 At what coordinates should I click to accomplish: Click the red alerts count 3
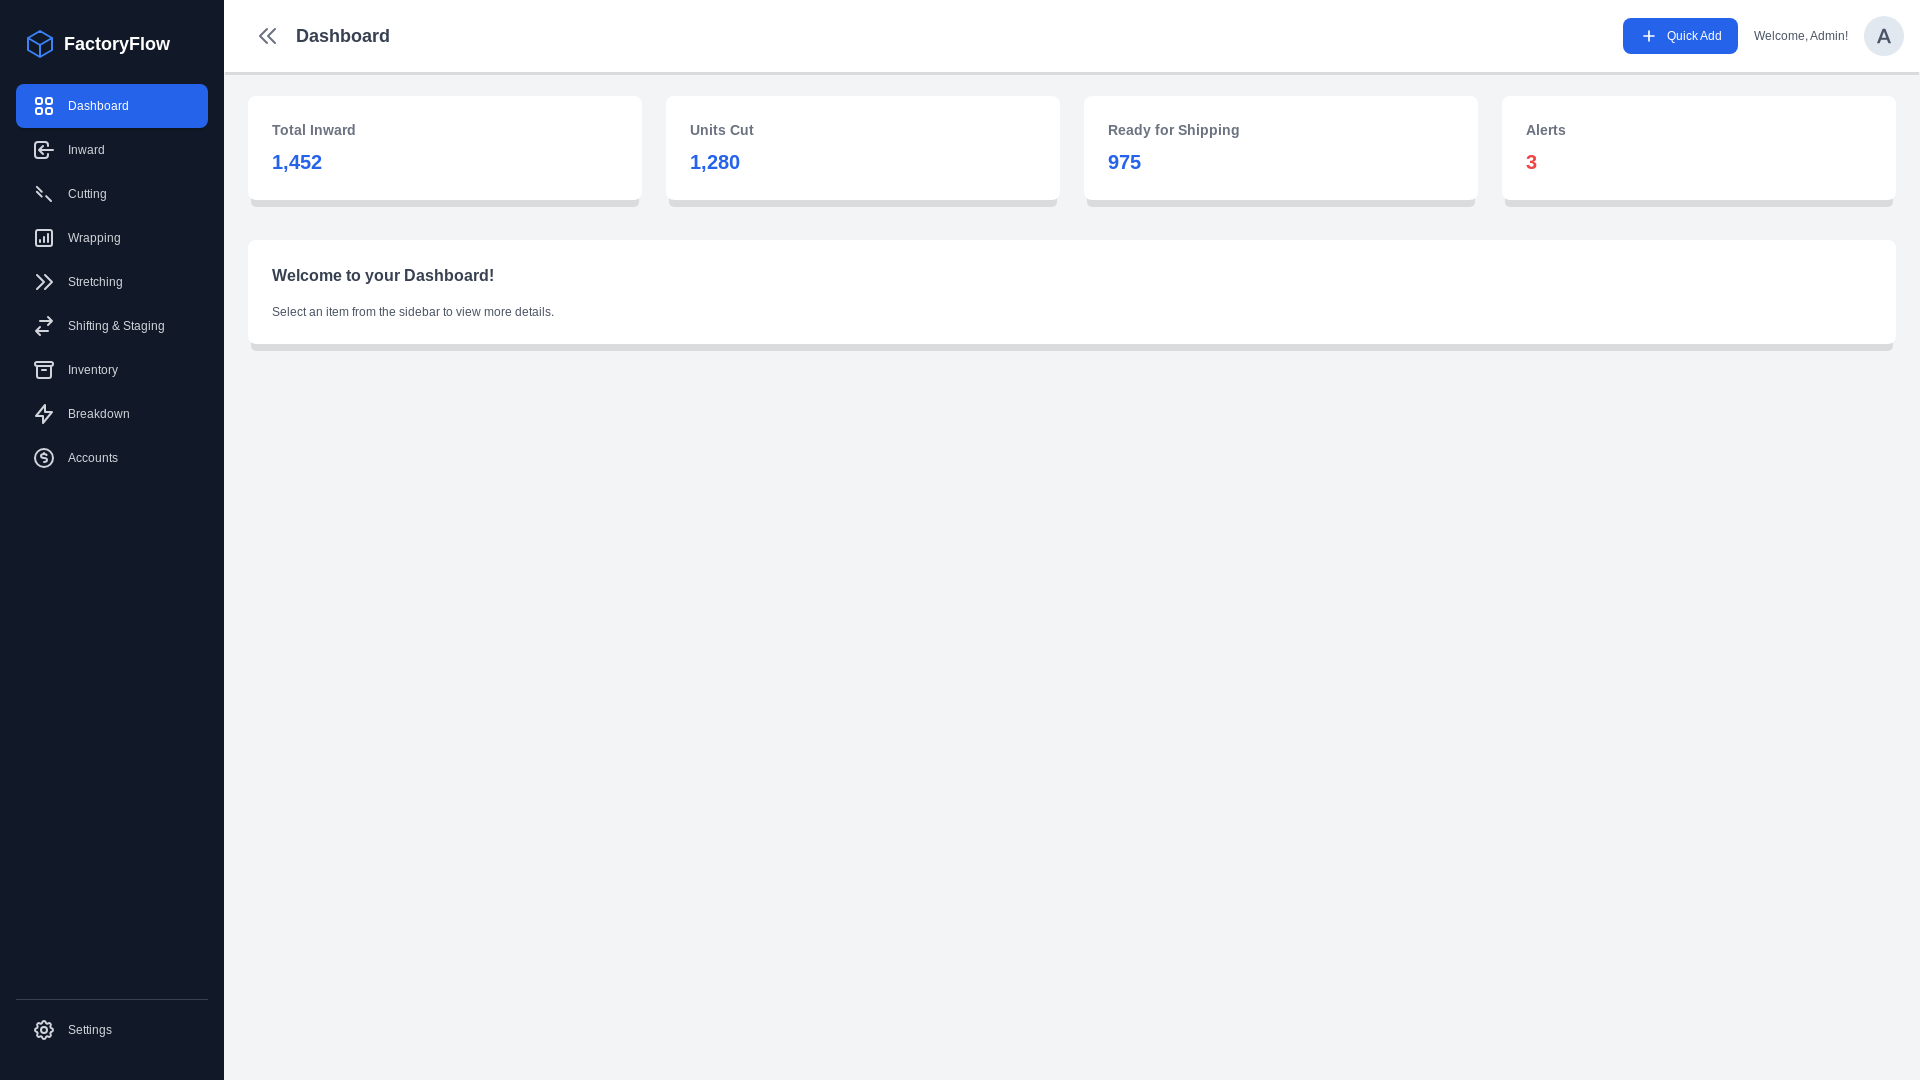point(1531,162)
